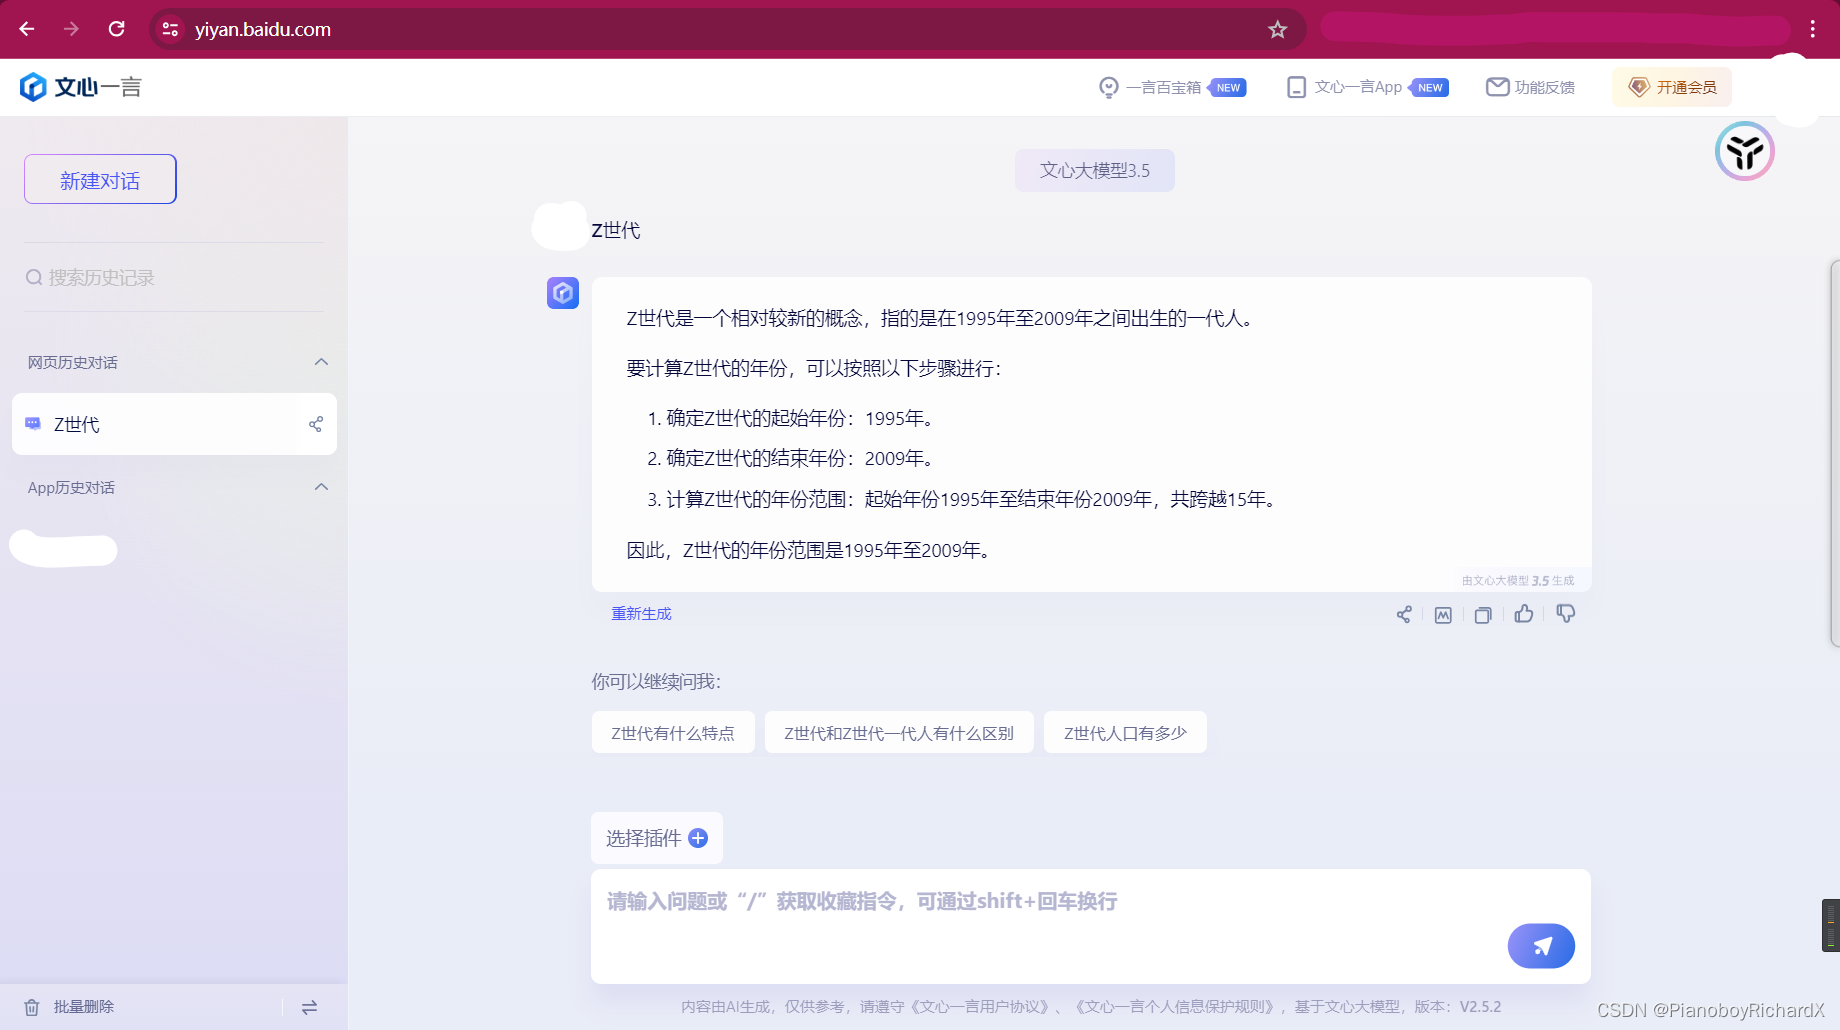Focus the 搜索历史记录 search field

(174, 277)
